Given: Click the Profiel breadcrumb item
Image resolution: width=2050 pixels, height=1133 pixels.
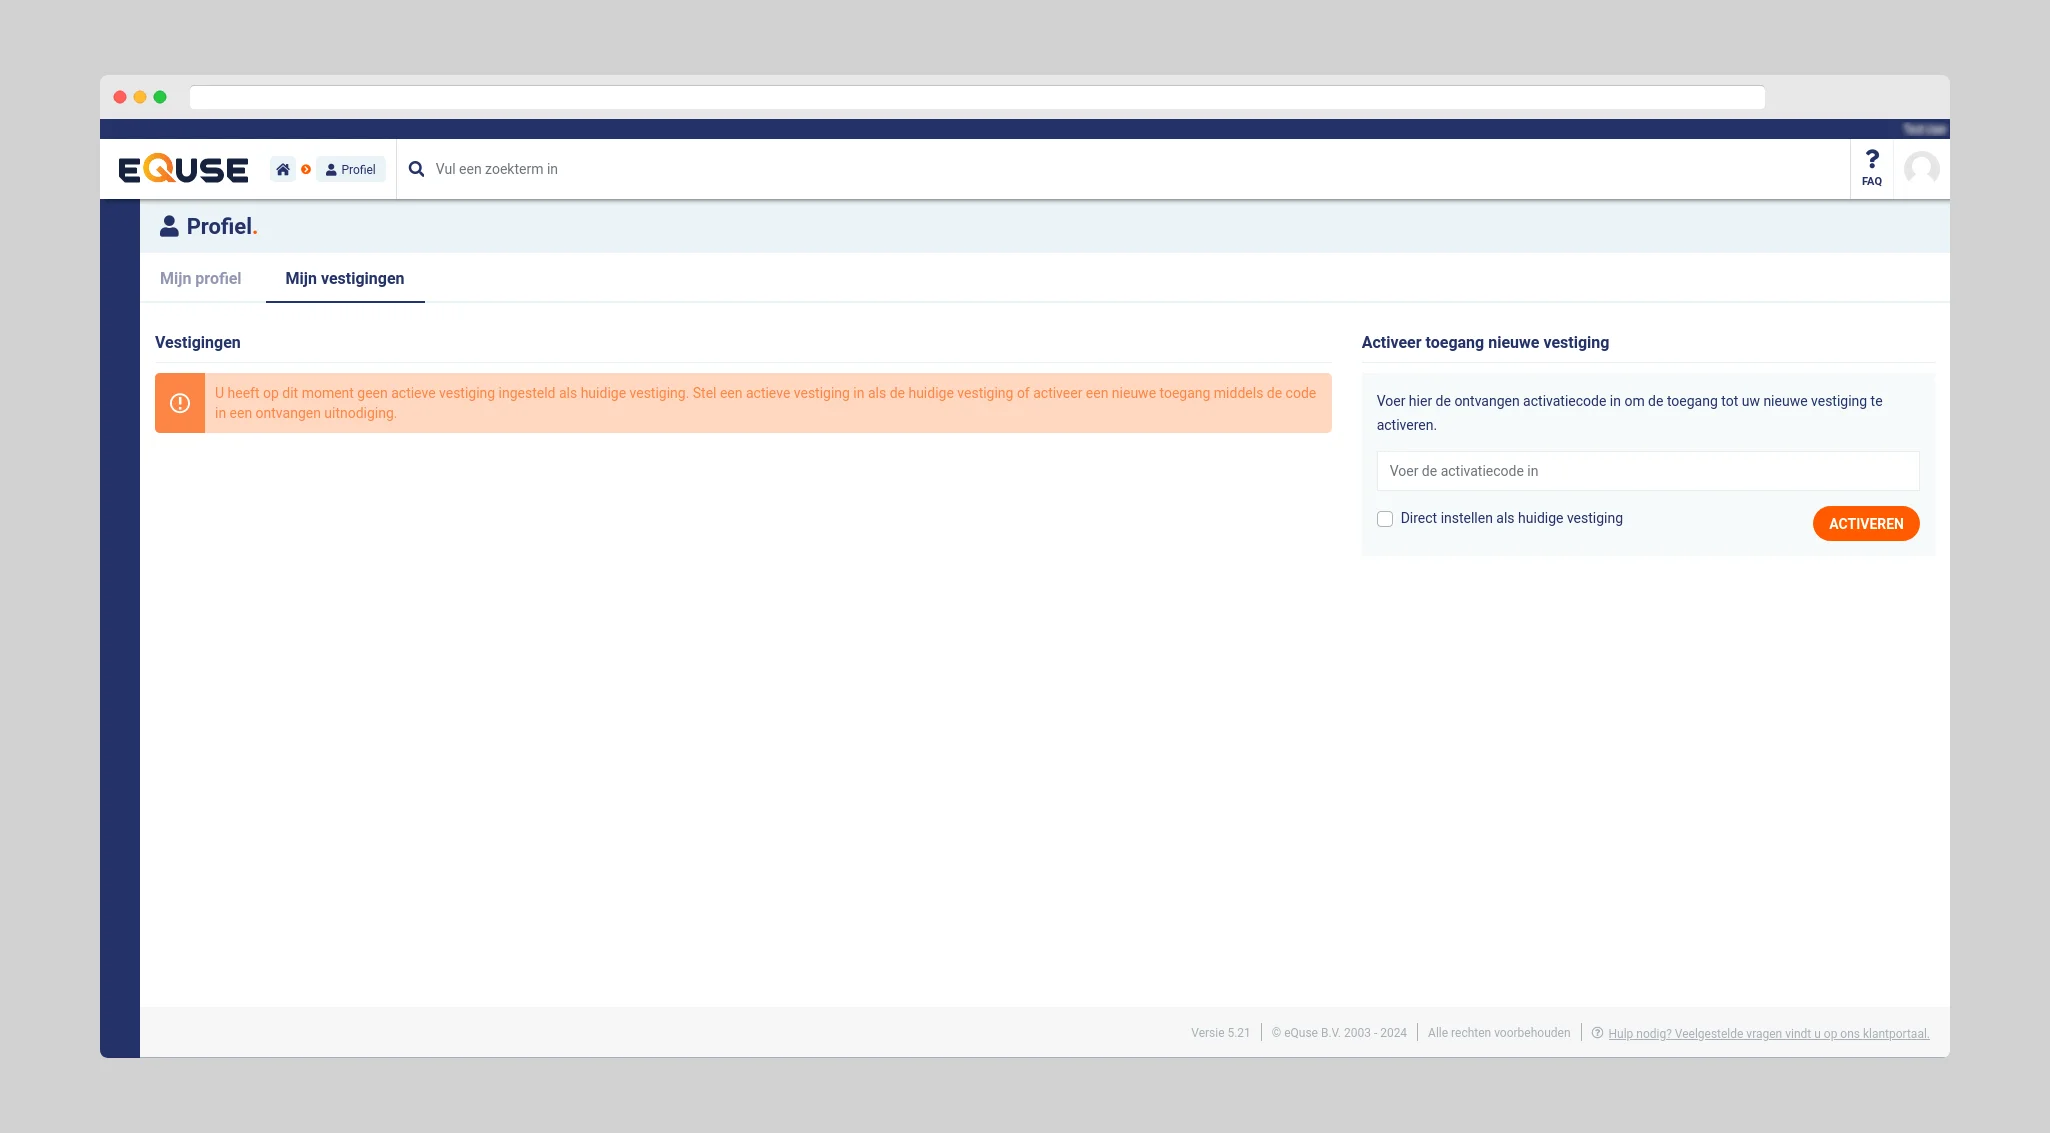Looking at the screenshot, I should tap(351, 169).
